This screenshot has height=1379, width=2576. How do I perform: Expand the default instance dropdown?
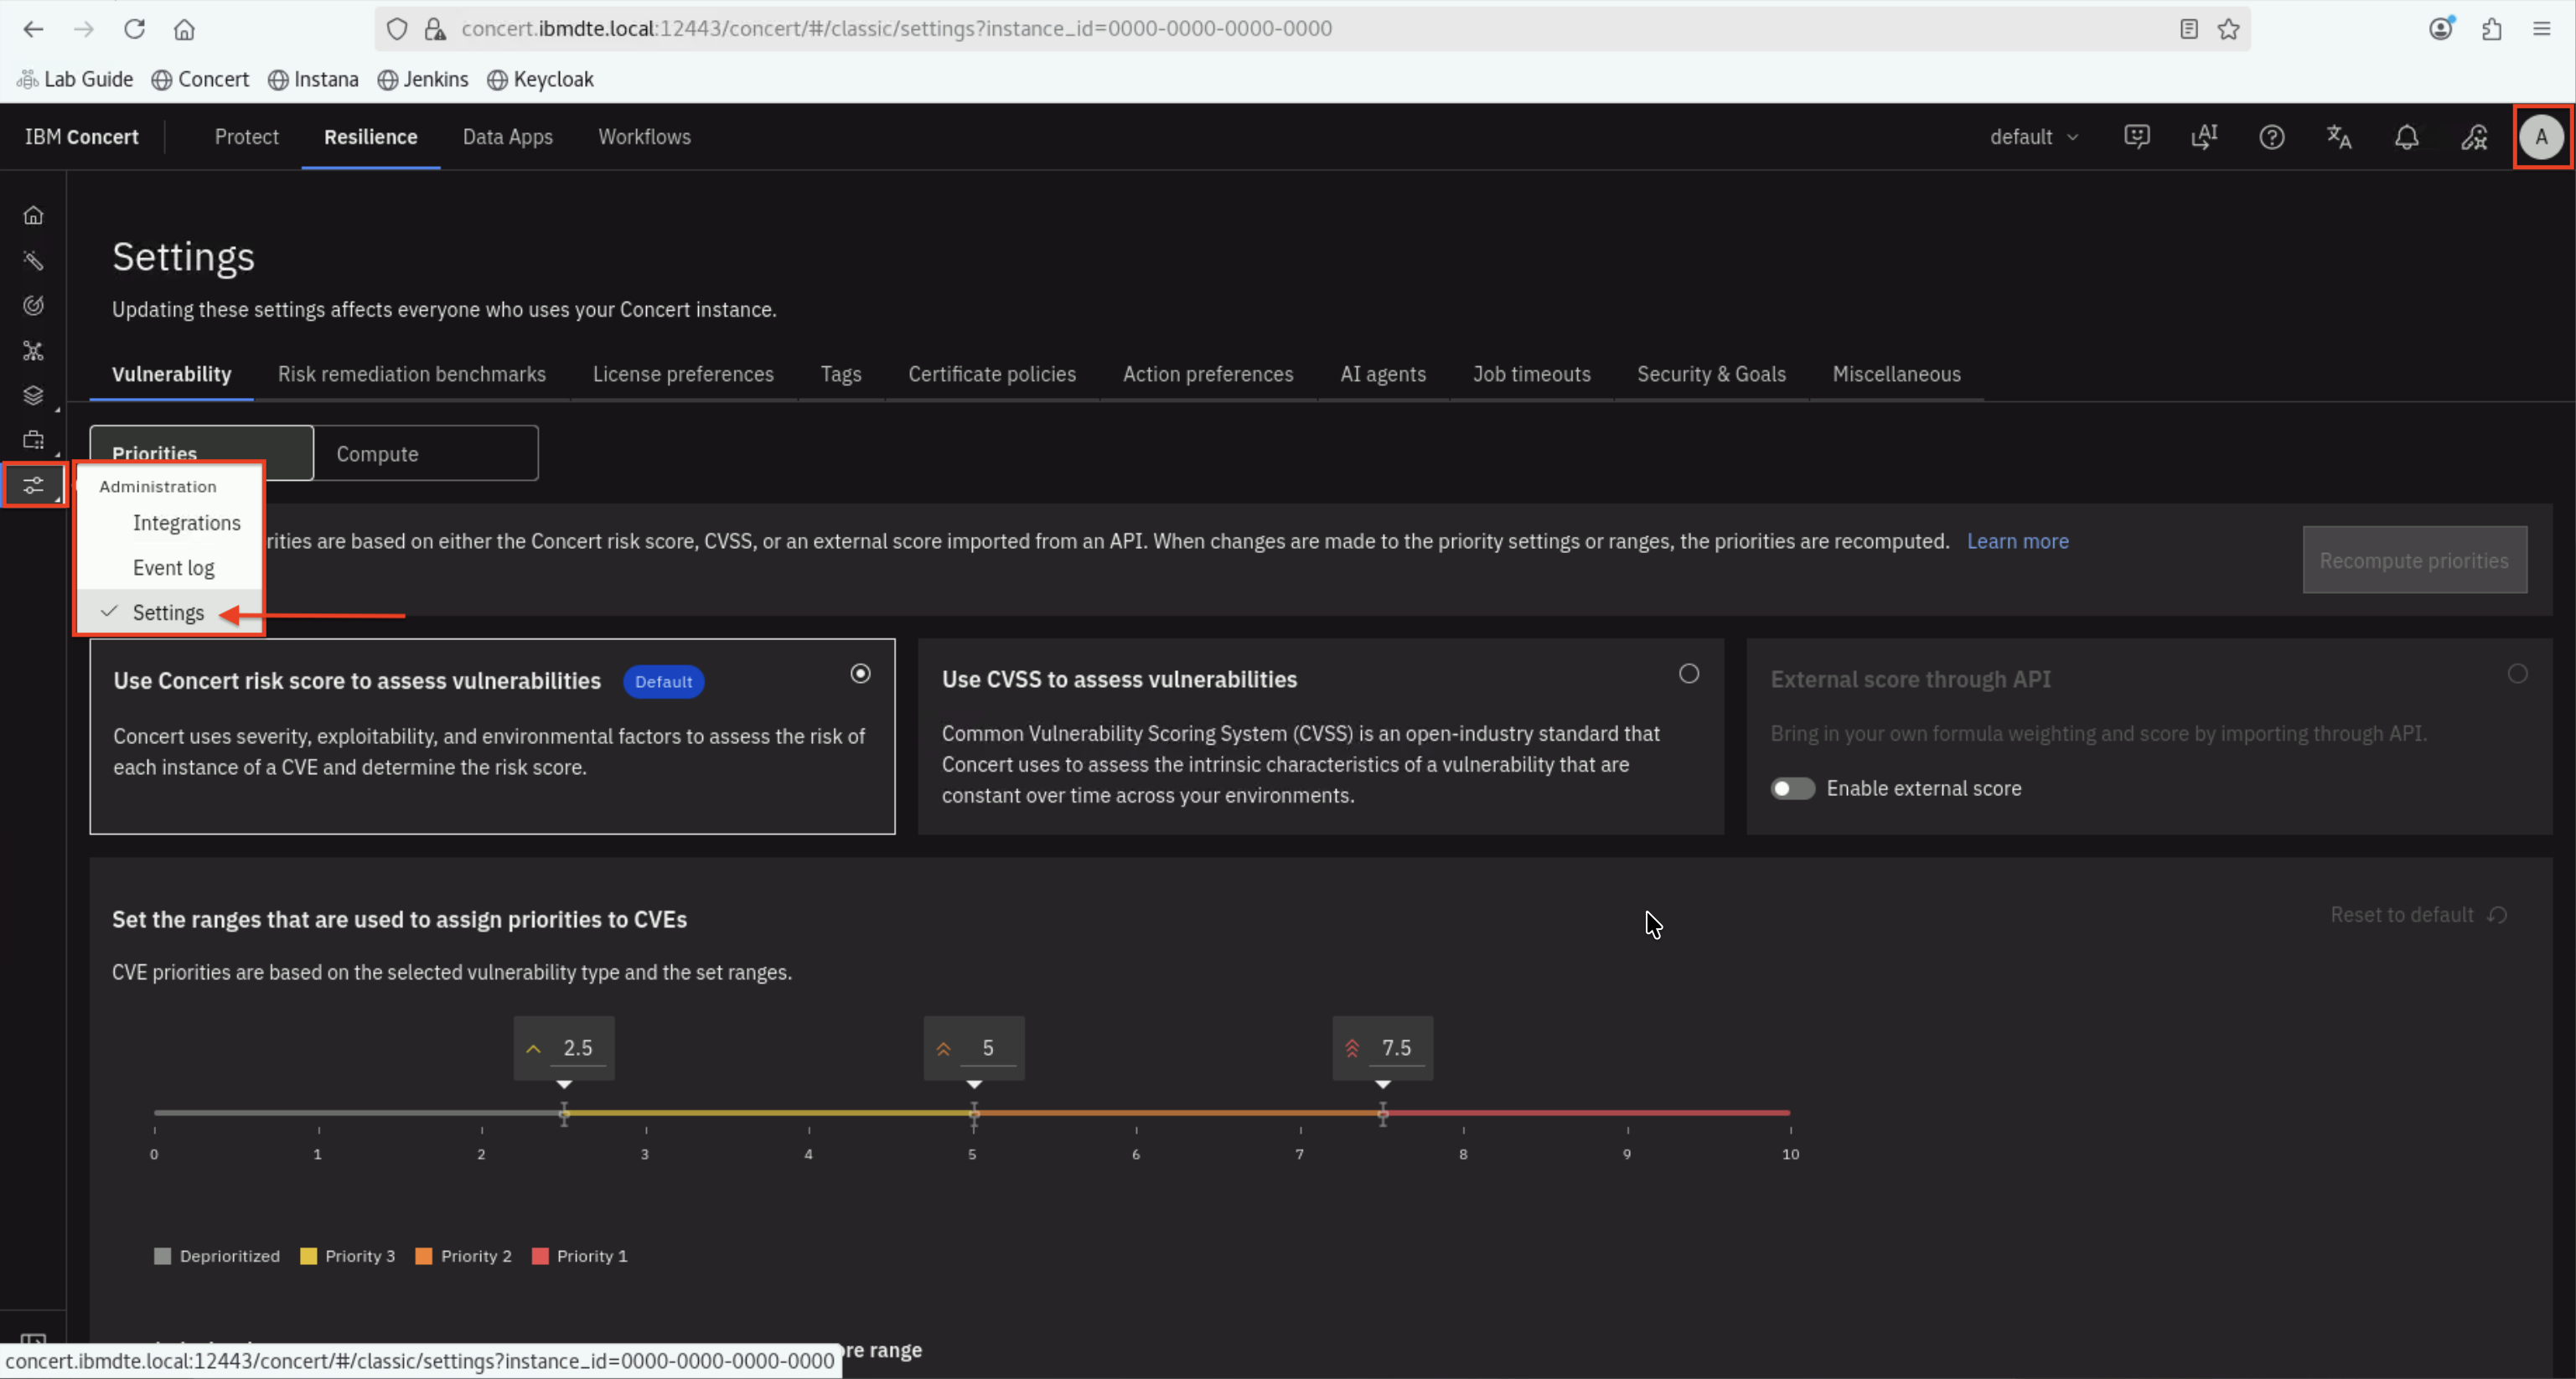(x=2034, y=136)
